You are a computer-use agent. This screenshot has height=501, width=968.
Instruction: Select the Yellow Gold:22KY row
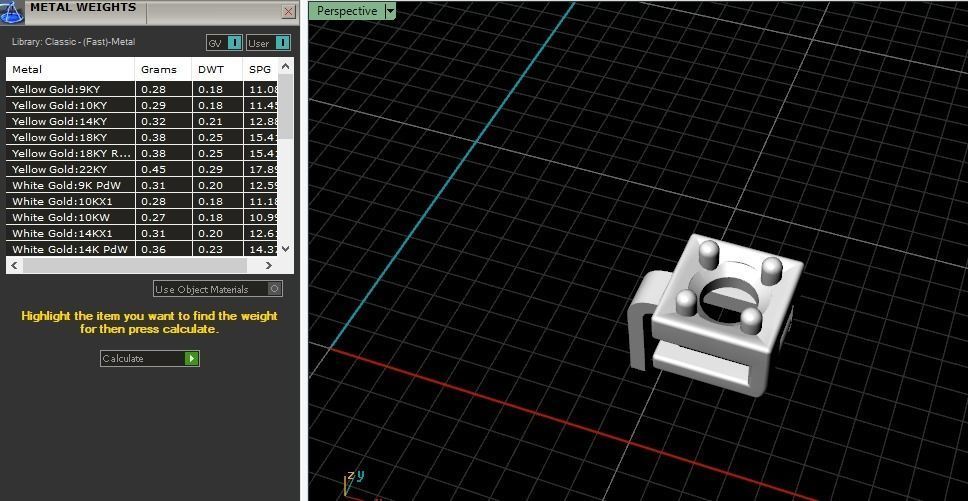coord(141,170)
